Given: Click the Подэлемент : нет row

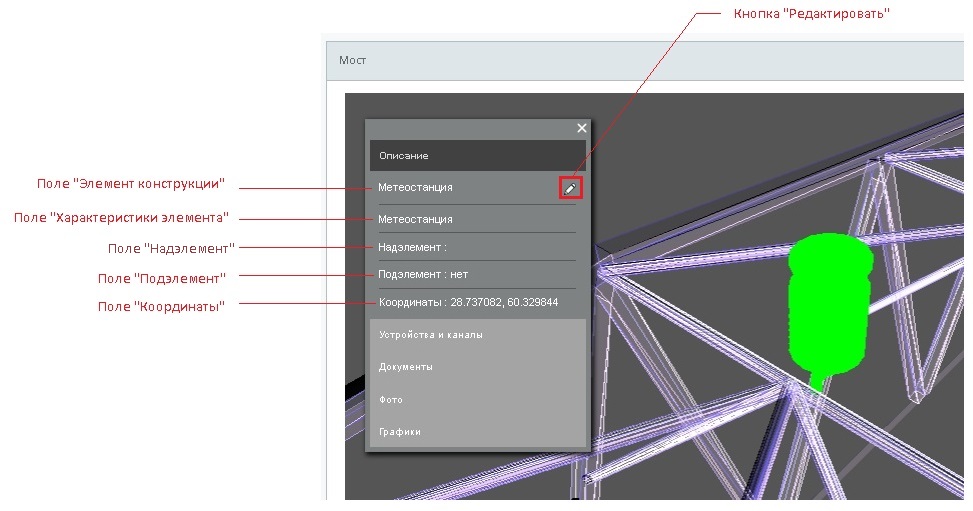Looking at the screenshot, I should pyautogui.click(x=423, y=274).
